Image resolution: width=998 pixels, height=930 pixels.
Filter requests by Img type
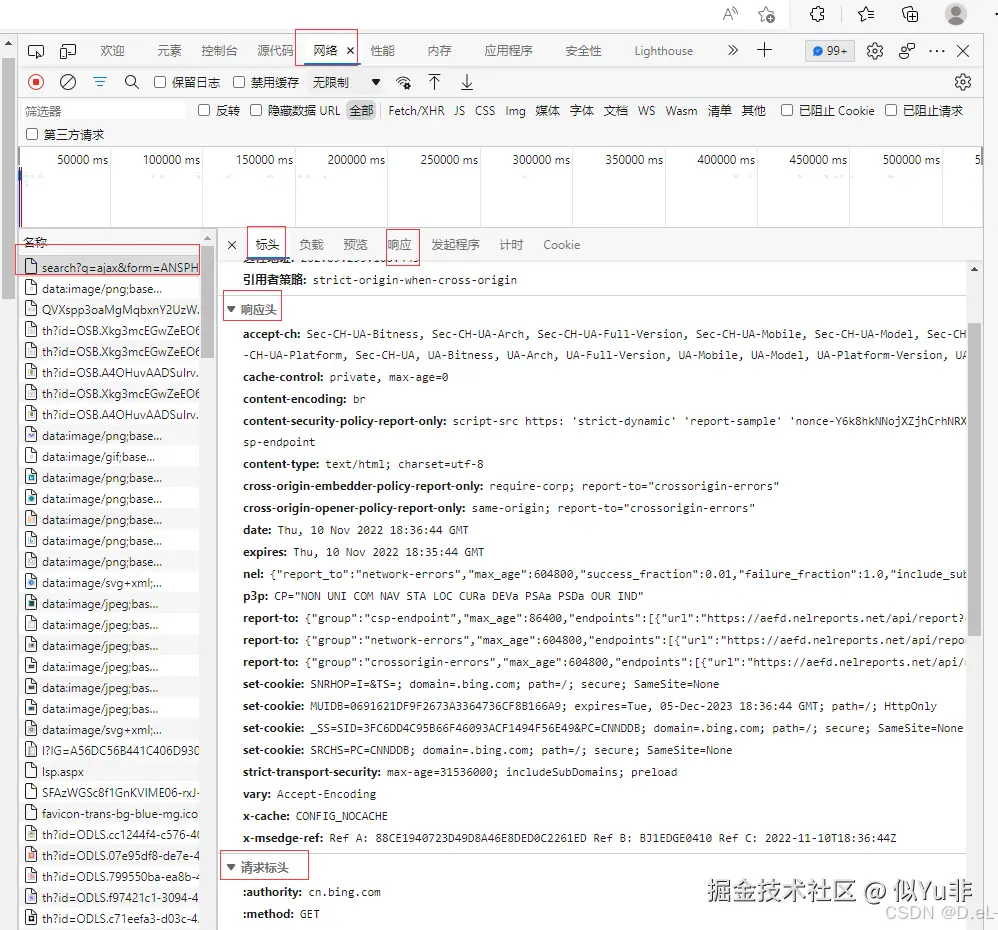tap(516, 111)
